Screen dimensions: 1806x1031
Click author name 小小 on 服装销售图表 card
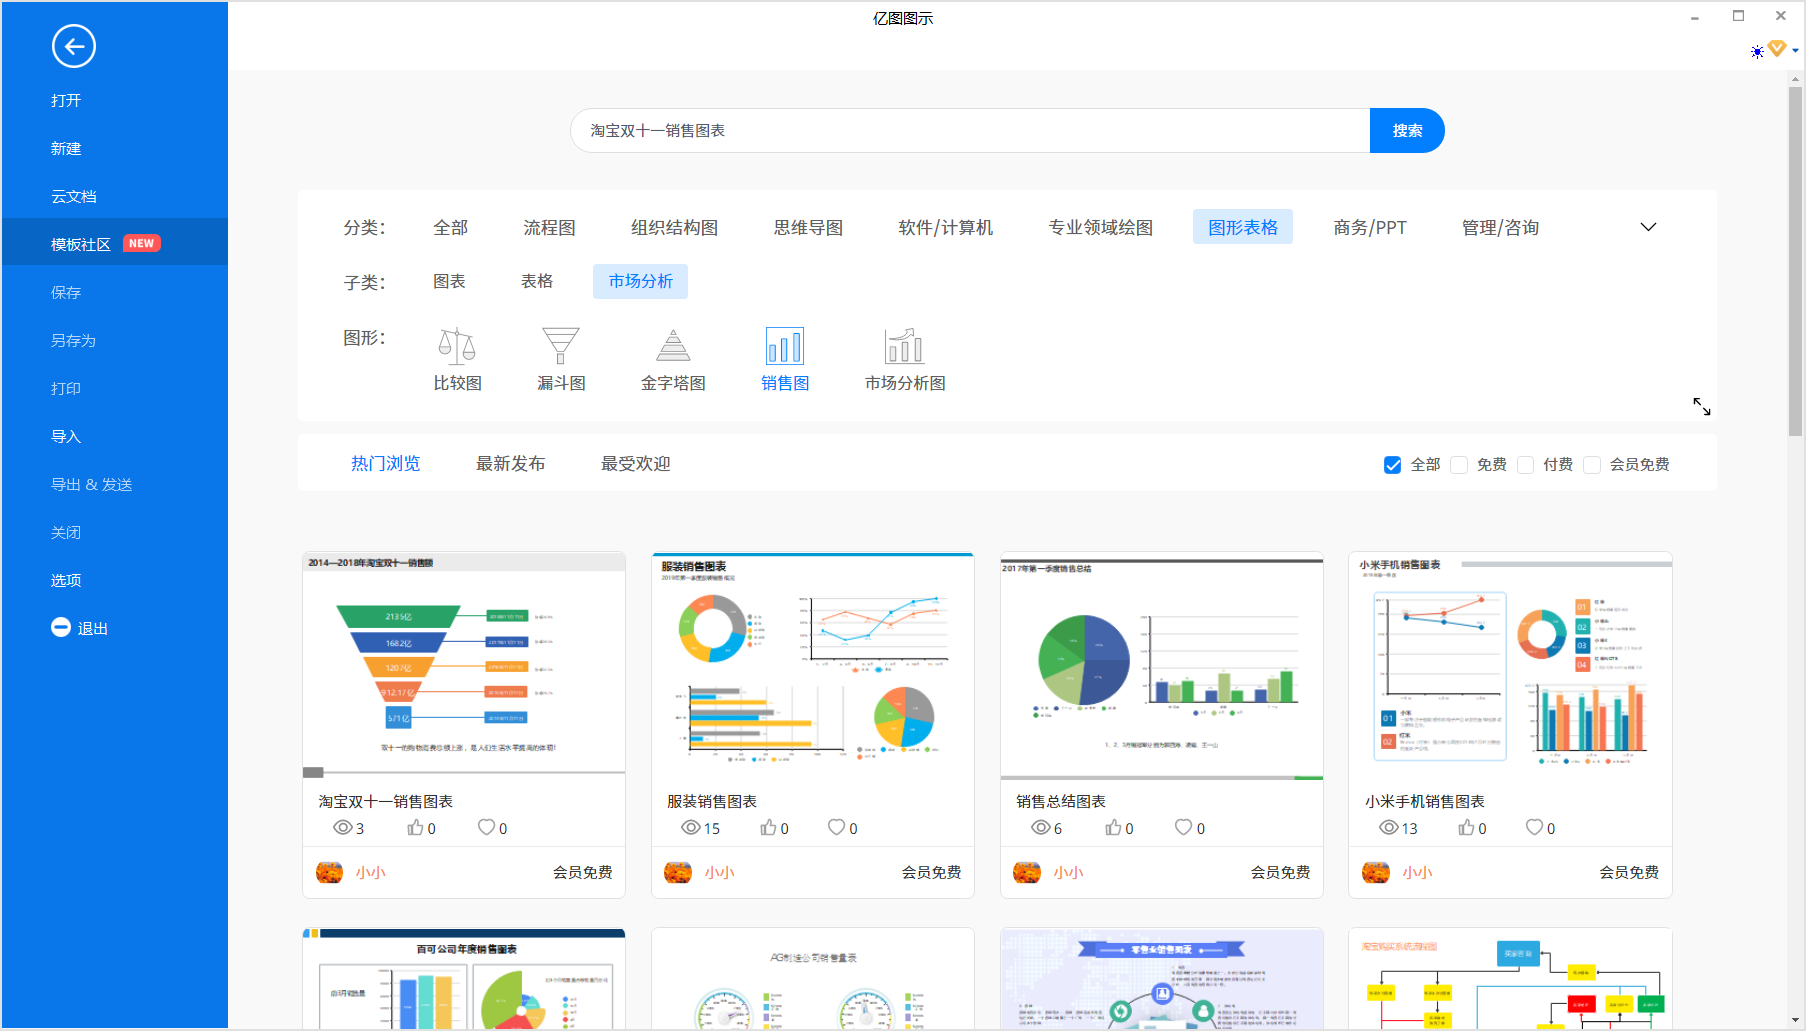pyautogui.click(x=719, y=872)
